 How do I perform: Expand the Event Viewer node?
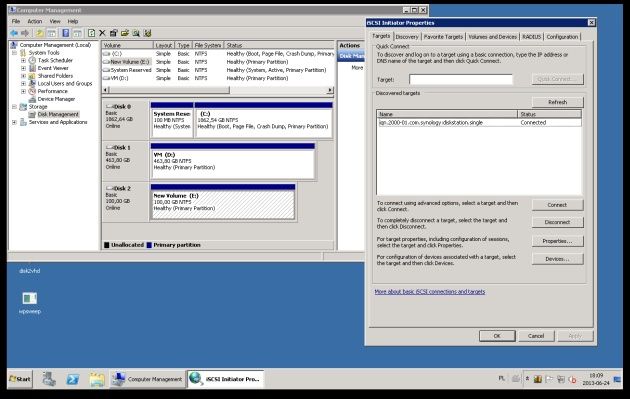(x=23, y=68)
